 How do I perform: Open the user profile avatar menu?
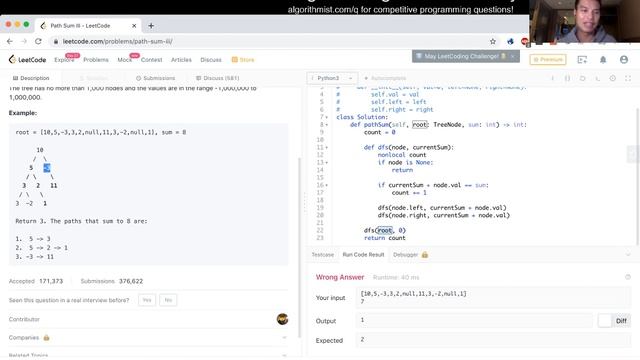[x=624, y=60]
